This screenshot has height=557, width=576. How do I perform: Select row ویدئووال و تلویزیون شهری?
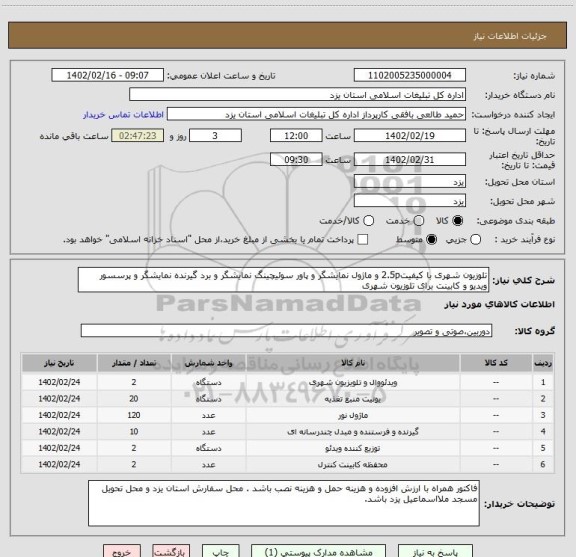[x=288, y=382]
